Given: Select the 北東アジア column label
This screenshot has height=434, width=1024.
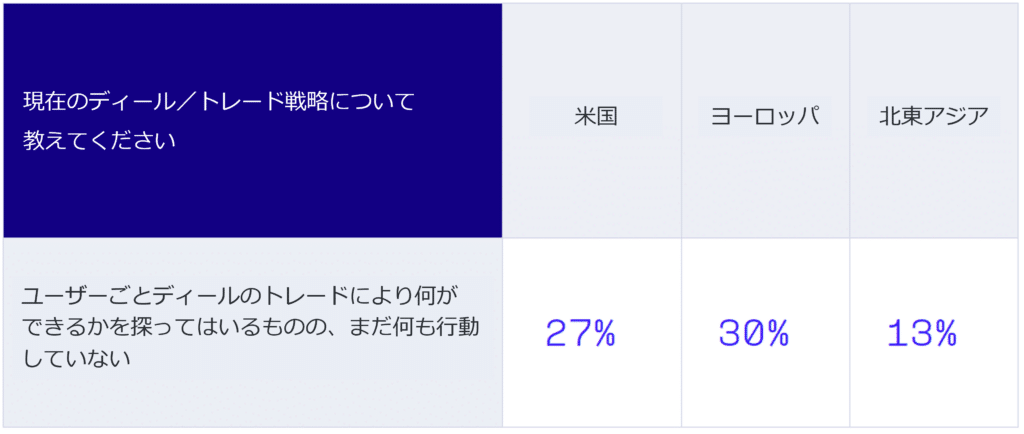Looking at the screenshot, I should pos(933,117).
